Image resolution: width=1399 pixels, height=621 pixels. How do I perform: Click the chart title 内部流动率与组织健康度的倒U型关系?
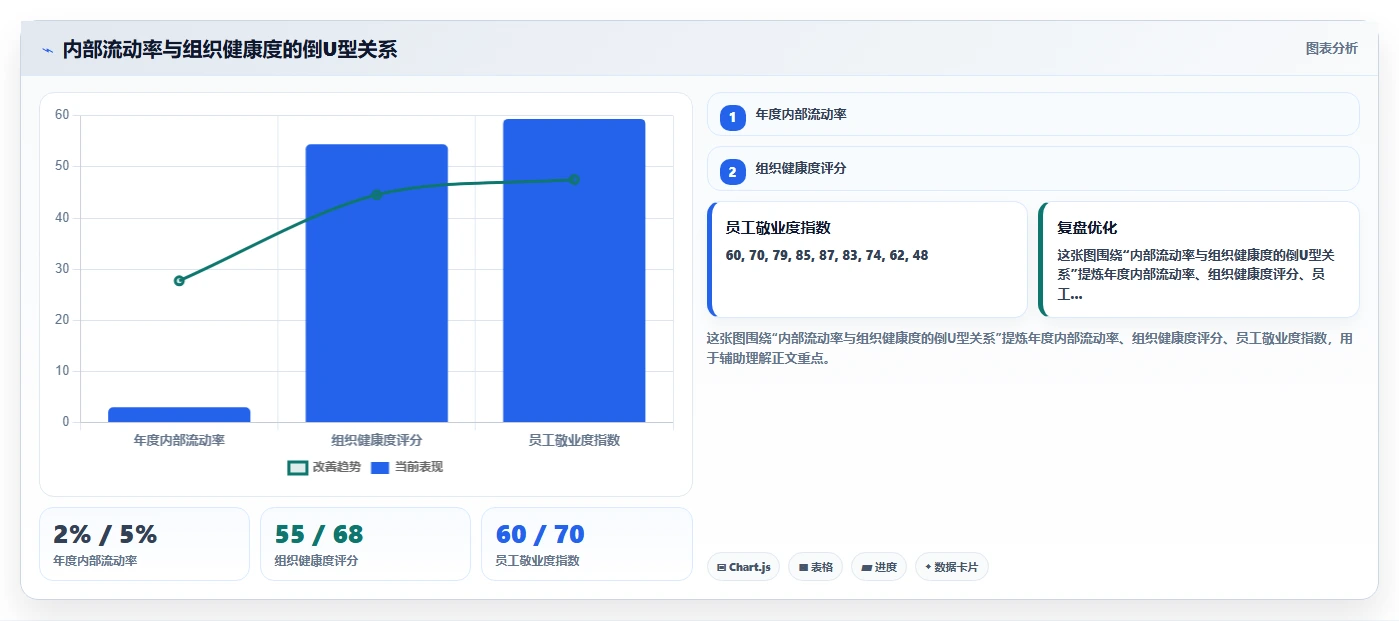pyautogui.click(x=230, y=50)
